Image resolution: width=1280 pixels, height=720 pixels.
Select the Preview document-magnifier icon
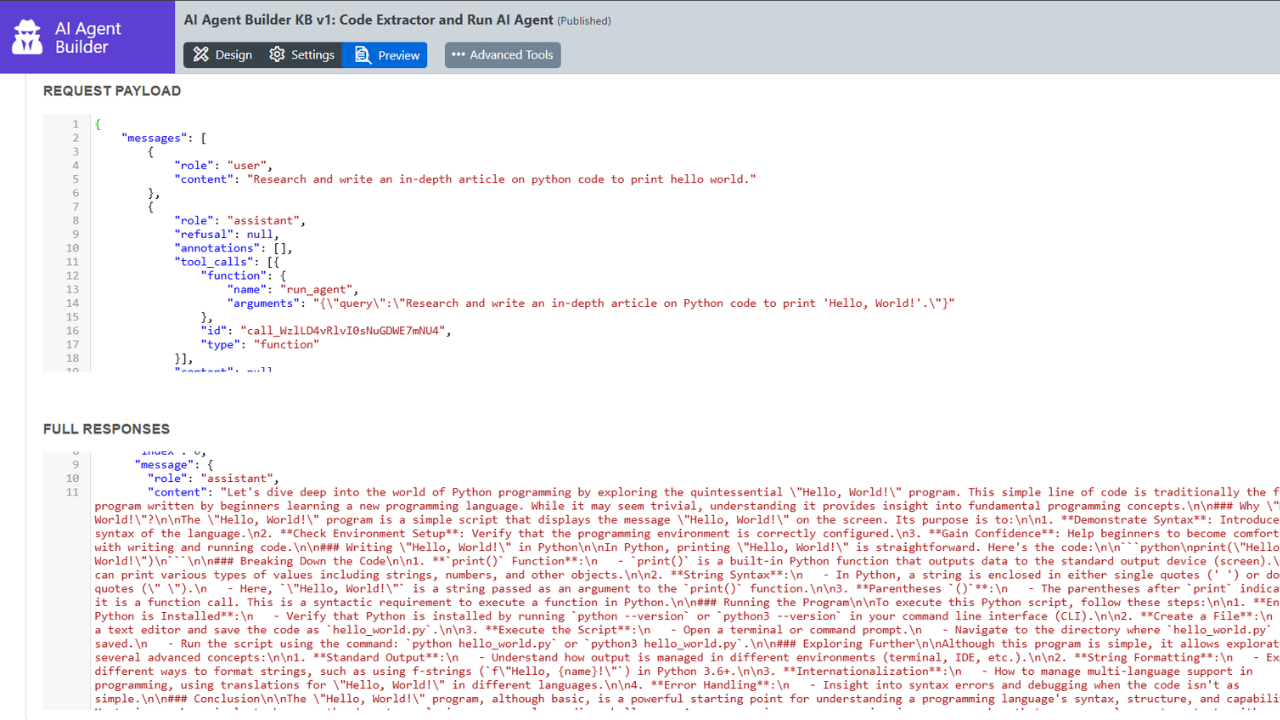pos(362,55)
